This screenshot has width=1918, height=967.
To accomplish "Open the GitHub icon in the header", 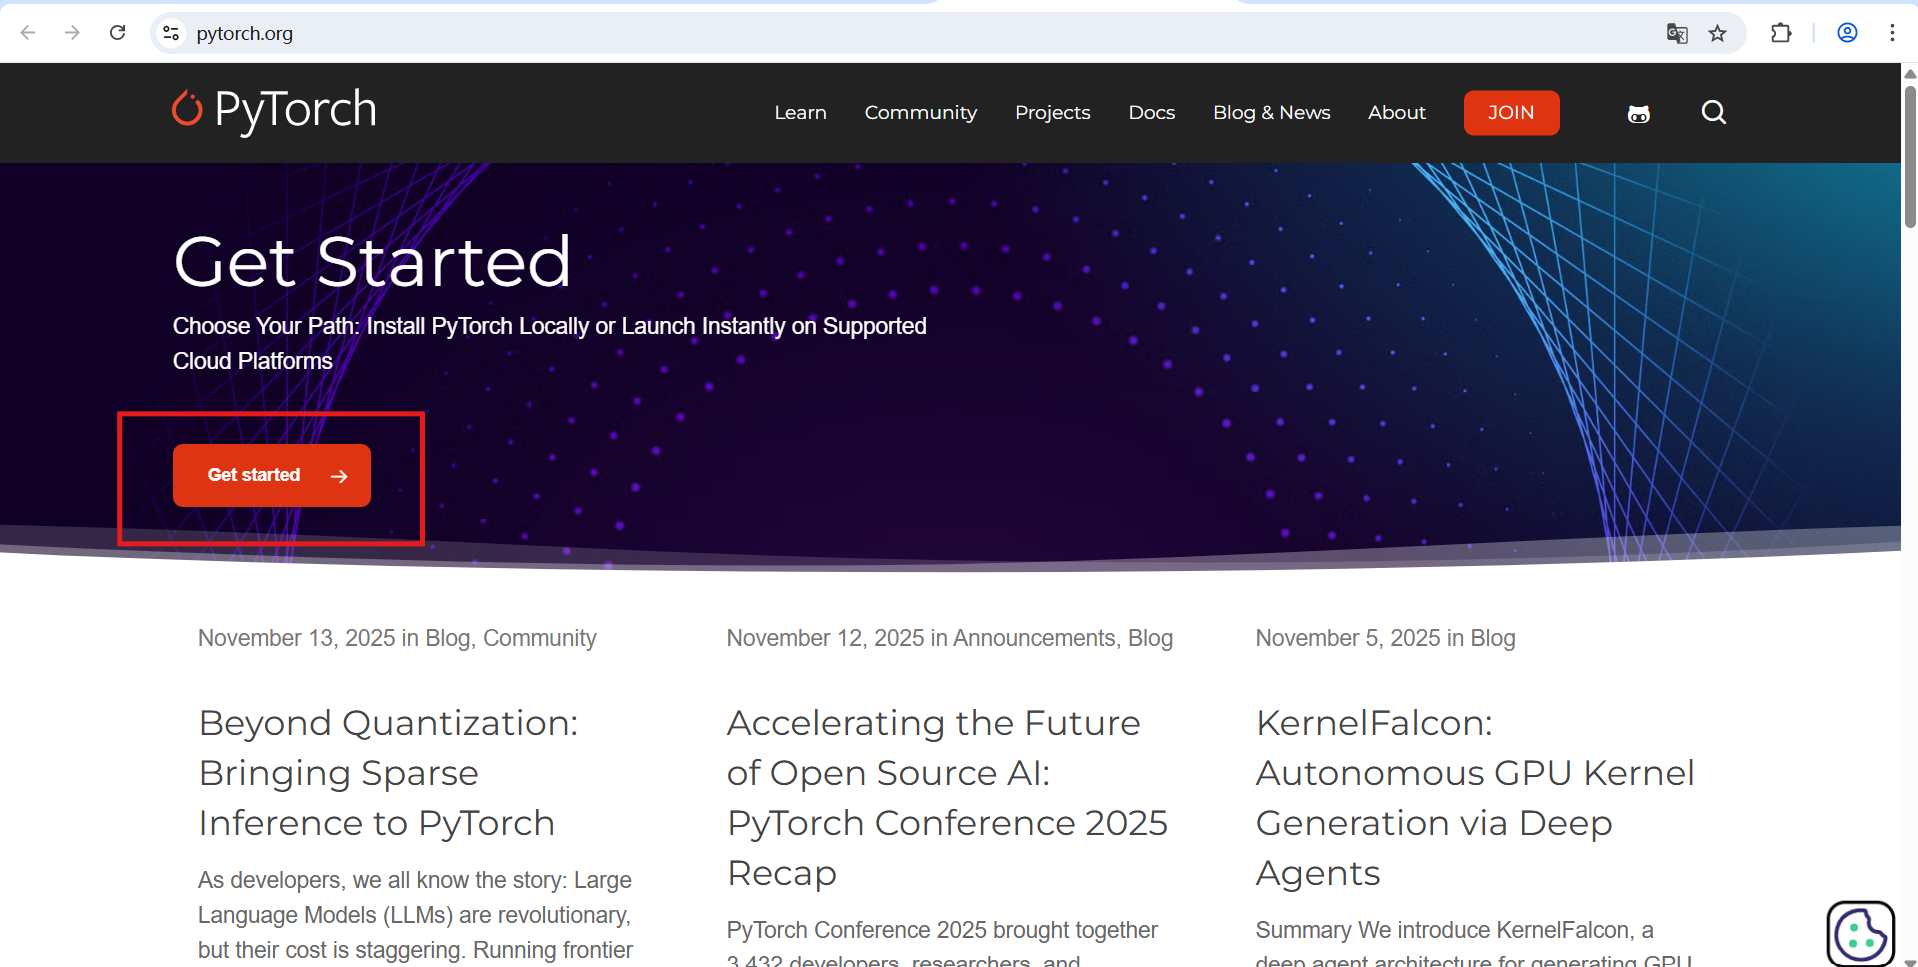I will (x=1638, y=113).
